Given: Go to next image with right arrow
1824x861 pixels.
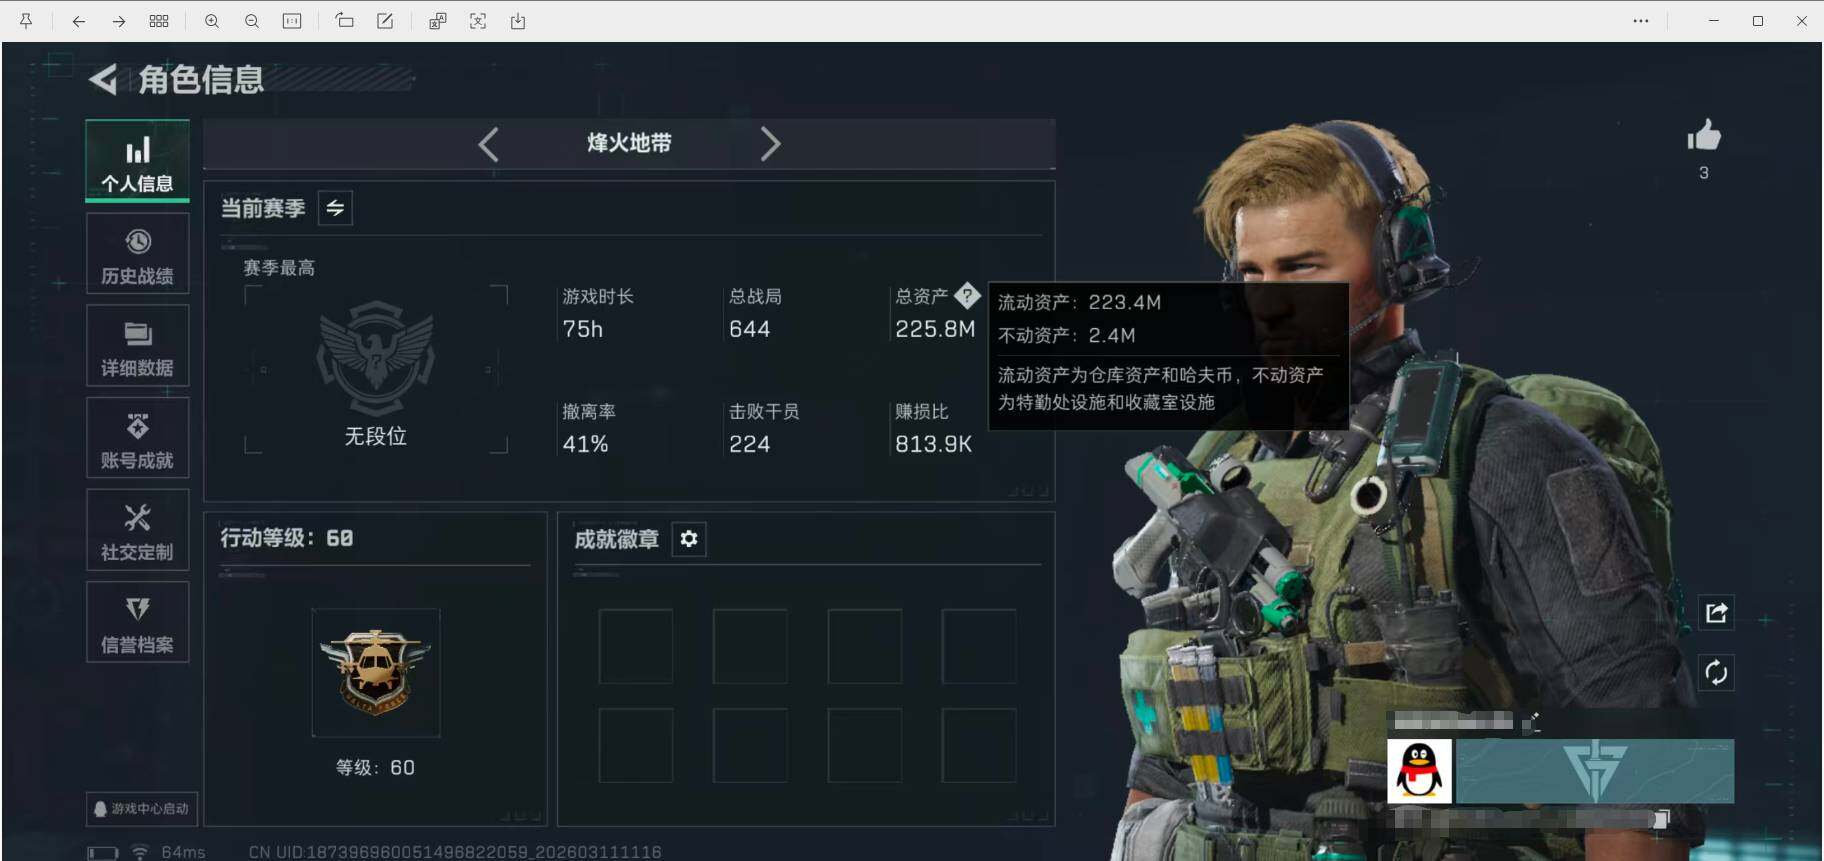Looking at the screenshot, I should (x=119, y=21).
